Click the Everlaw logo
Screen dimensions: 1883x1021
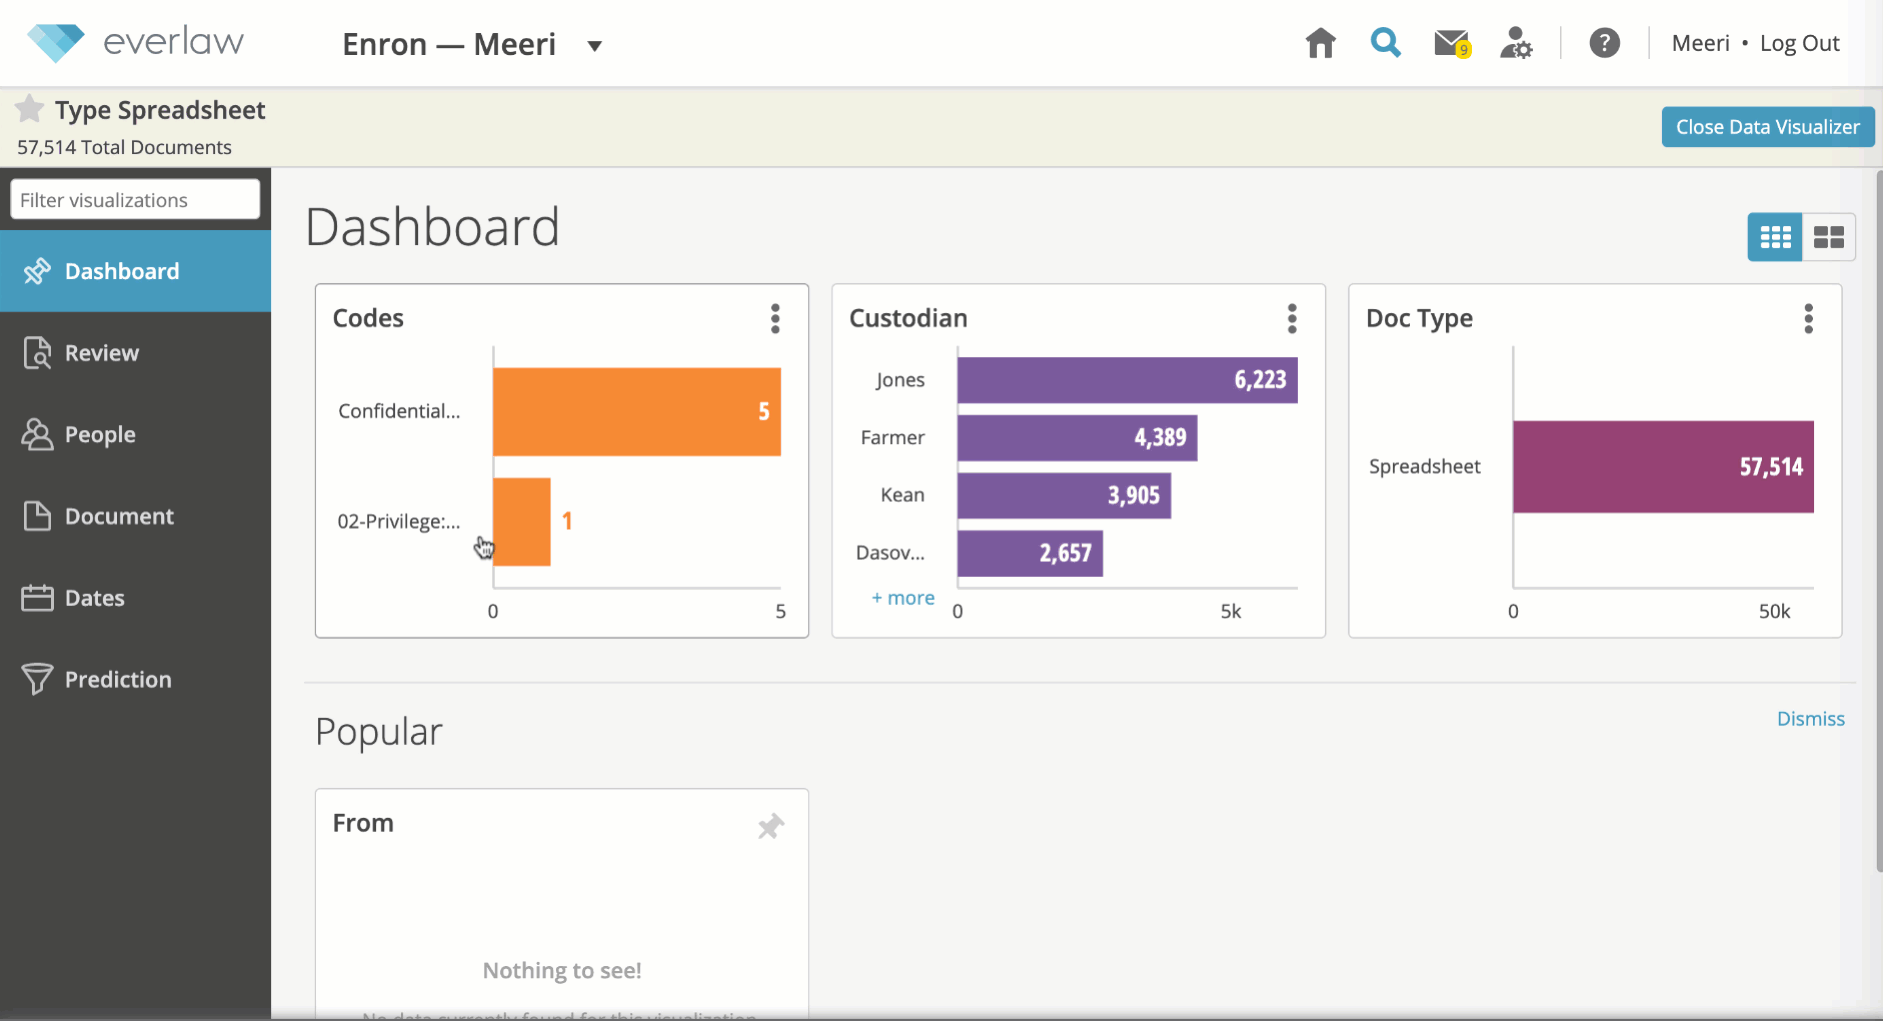click(133, 41)
